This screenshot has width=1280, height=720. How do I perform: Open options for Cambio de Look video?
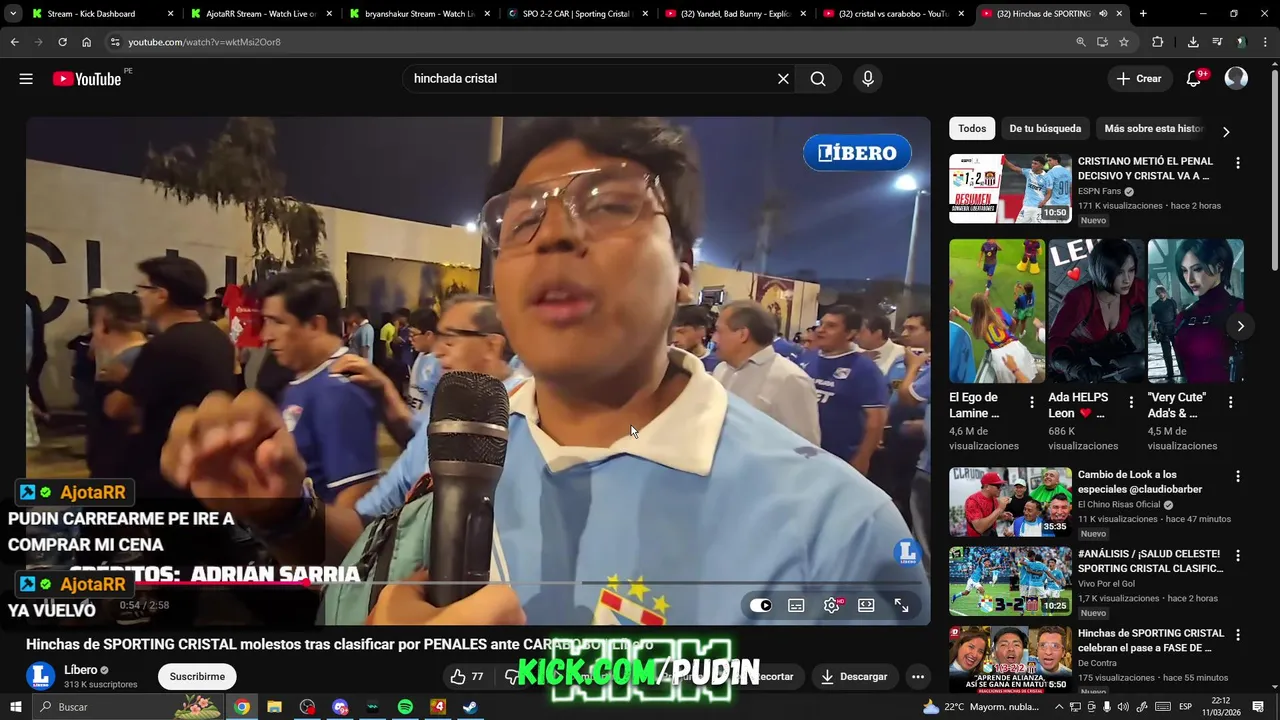(x=1238, y=477)
